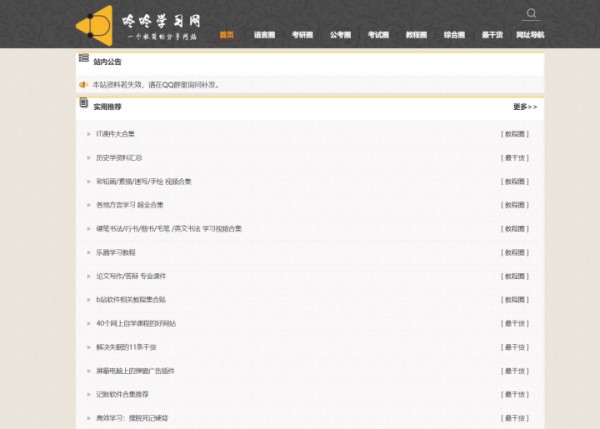This screenshot has width=600, height=429.
Task: Click the [最干货] tag on 历史学资料汇总 row
Action: point(515,158)
